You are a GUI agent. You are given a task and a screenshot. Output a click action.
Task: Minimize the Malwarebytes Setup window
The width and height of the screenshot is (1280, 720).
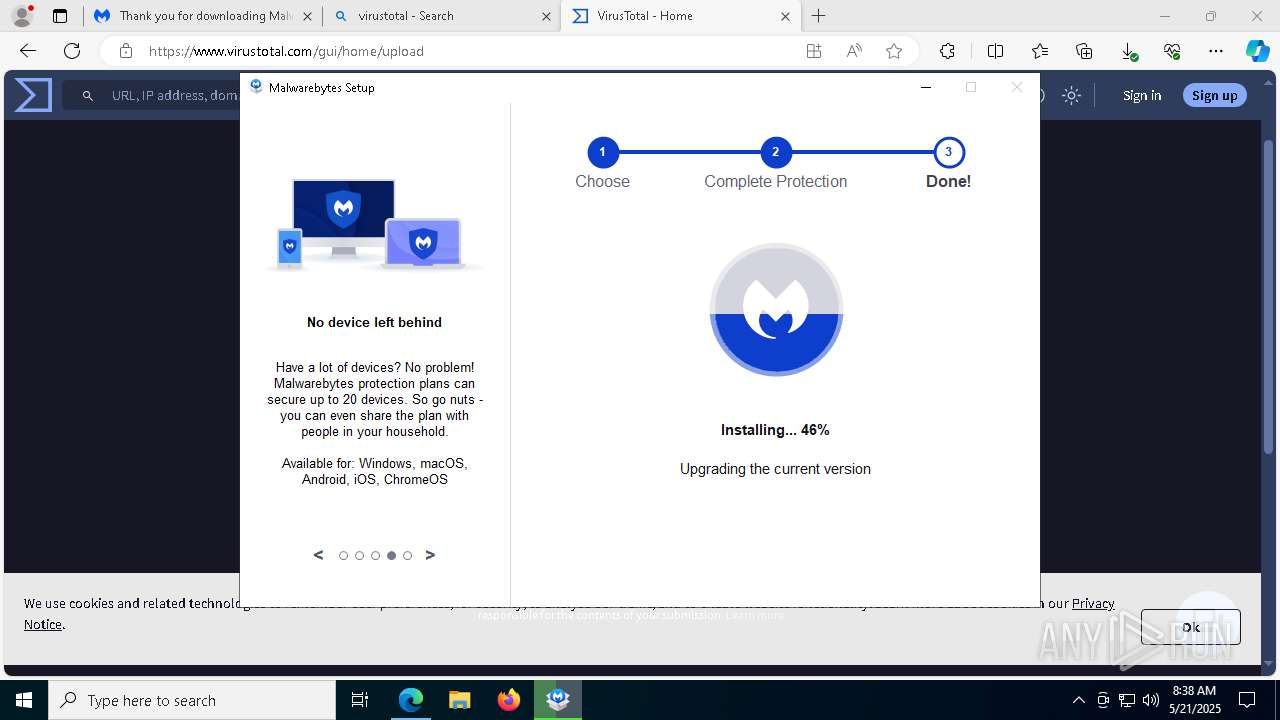(x=926, y=87)
